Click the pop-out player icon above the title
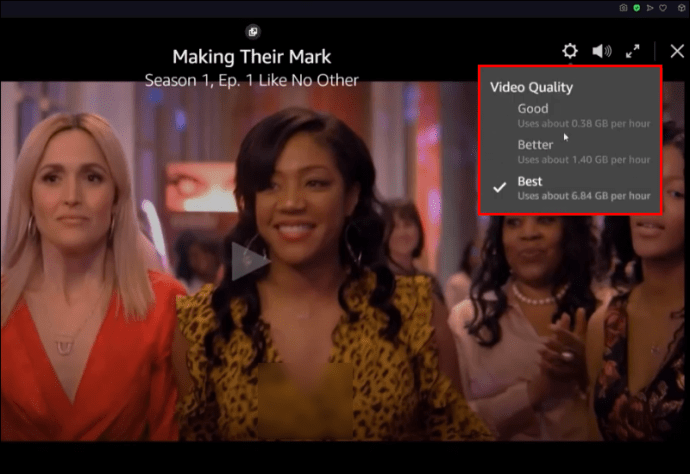Screen dimensions: 690x474 pos(253,32)
